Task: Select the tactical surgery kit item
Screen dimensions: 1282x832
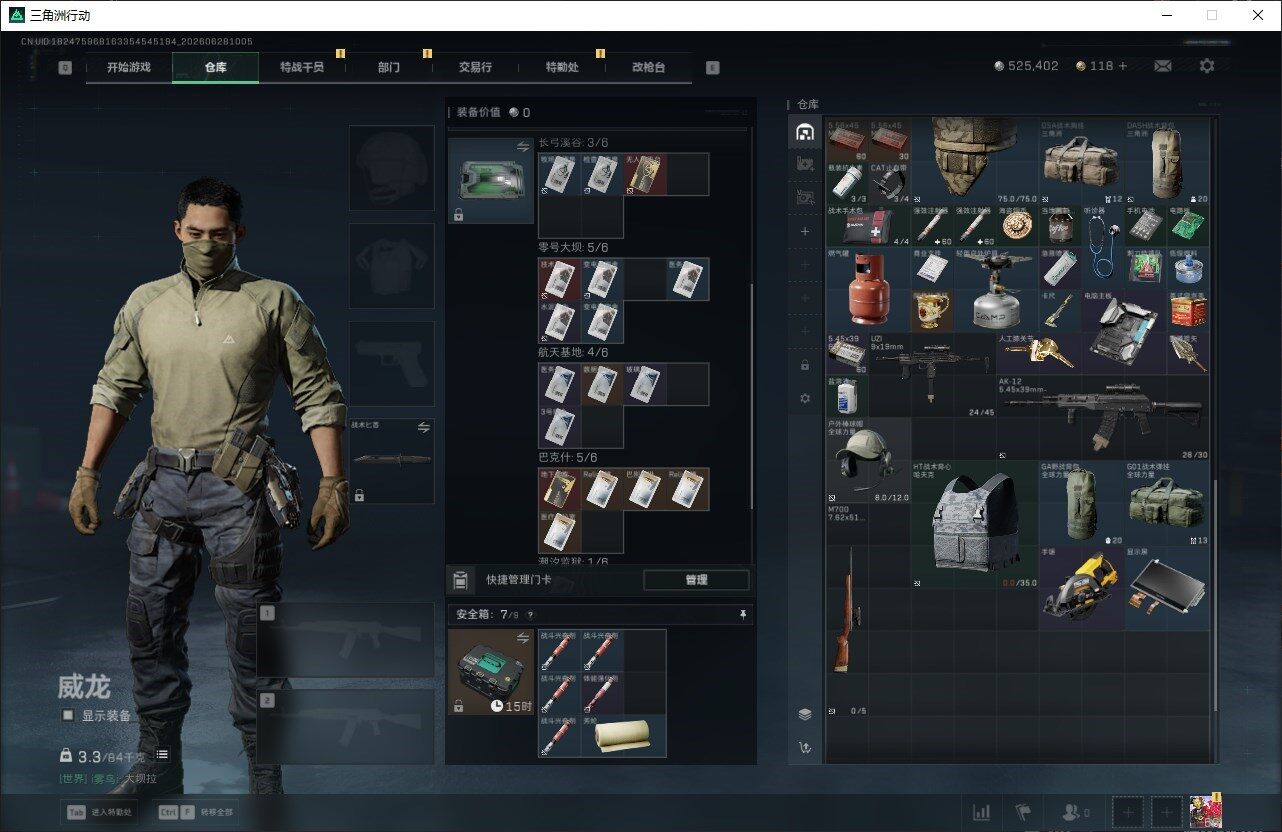Action: [868, 227]
